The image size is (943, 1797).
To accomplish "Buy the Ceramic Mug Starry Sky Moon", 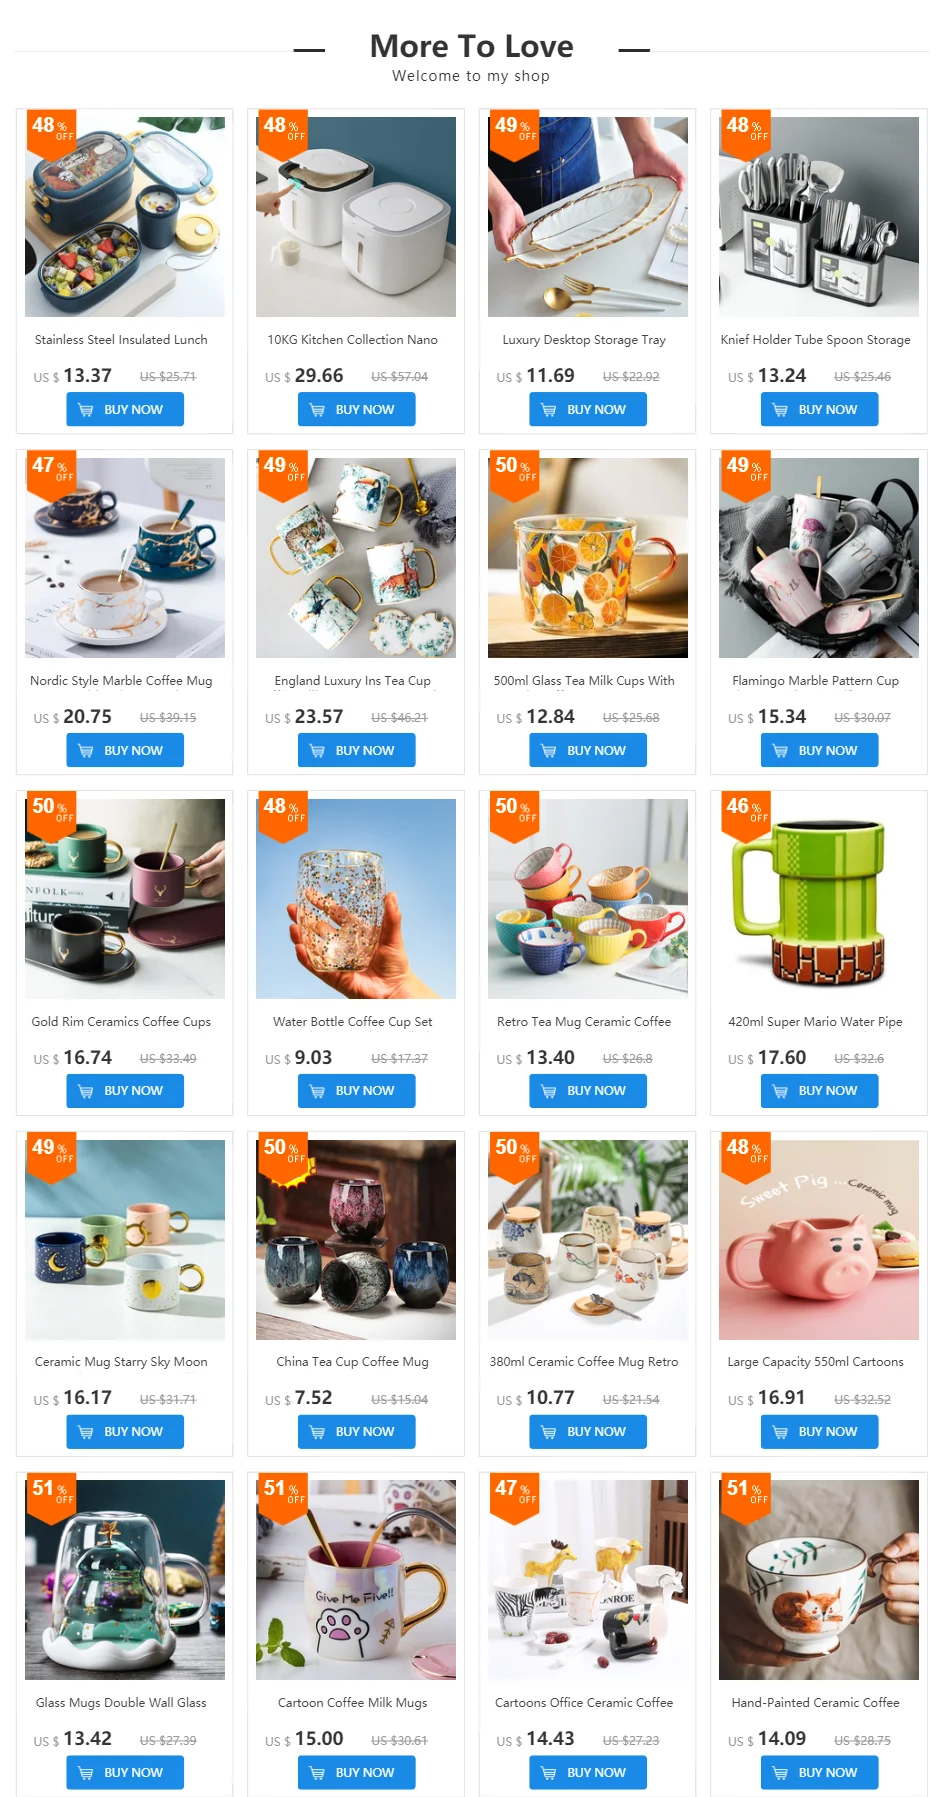I will (125, 1431).
